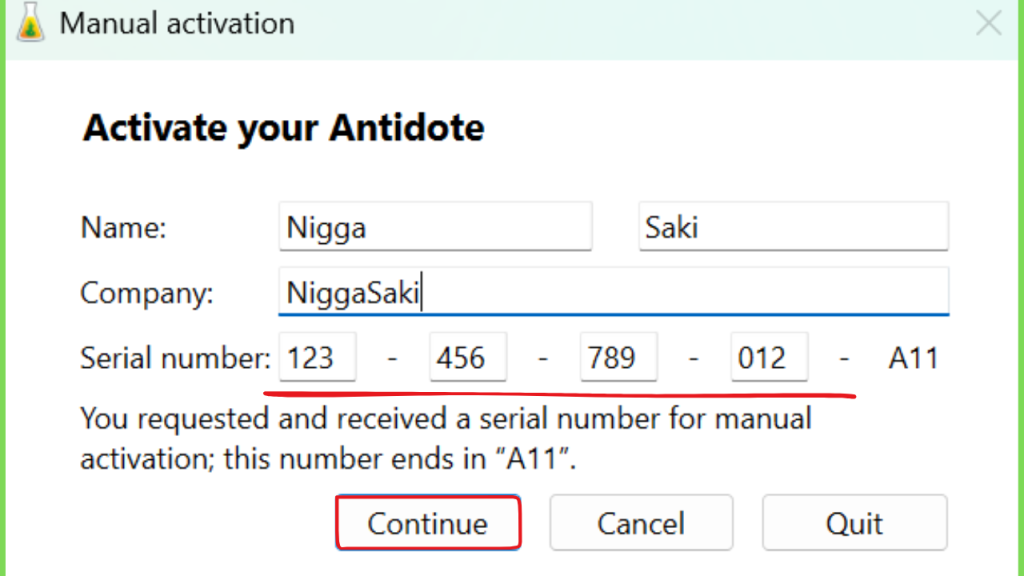Click the dash just before A11

pyautogui.click(x=844, y=358)
